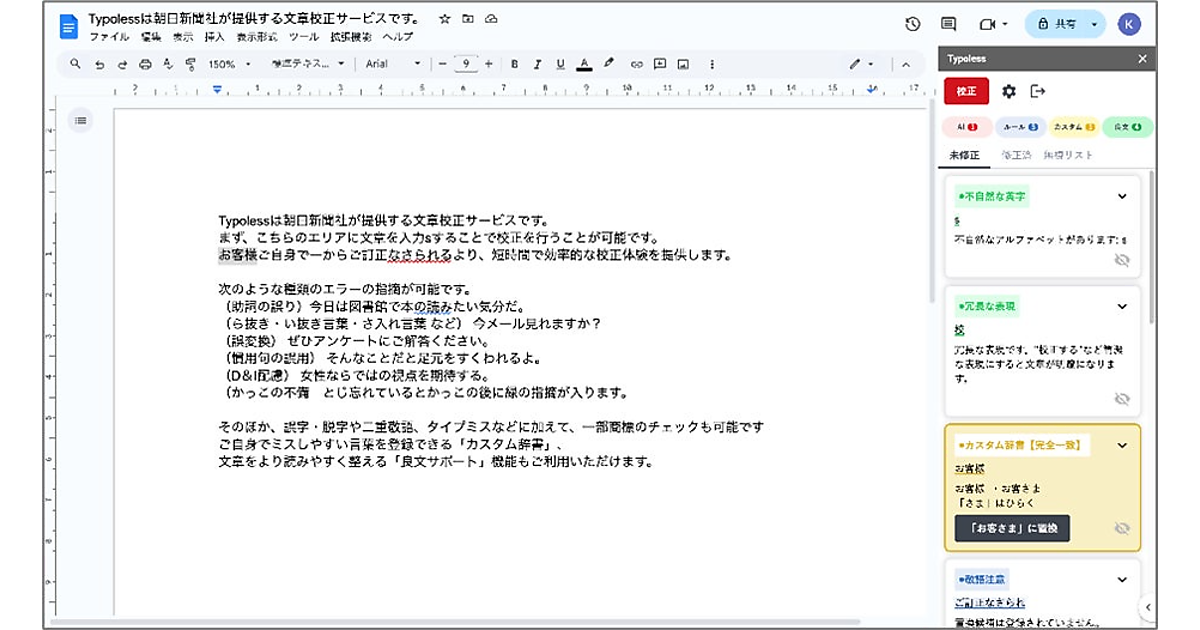
Task: Star this document
Action: click(444, 19)
